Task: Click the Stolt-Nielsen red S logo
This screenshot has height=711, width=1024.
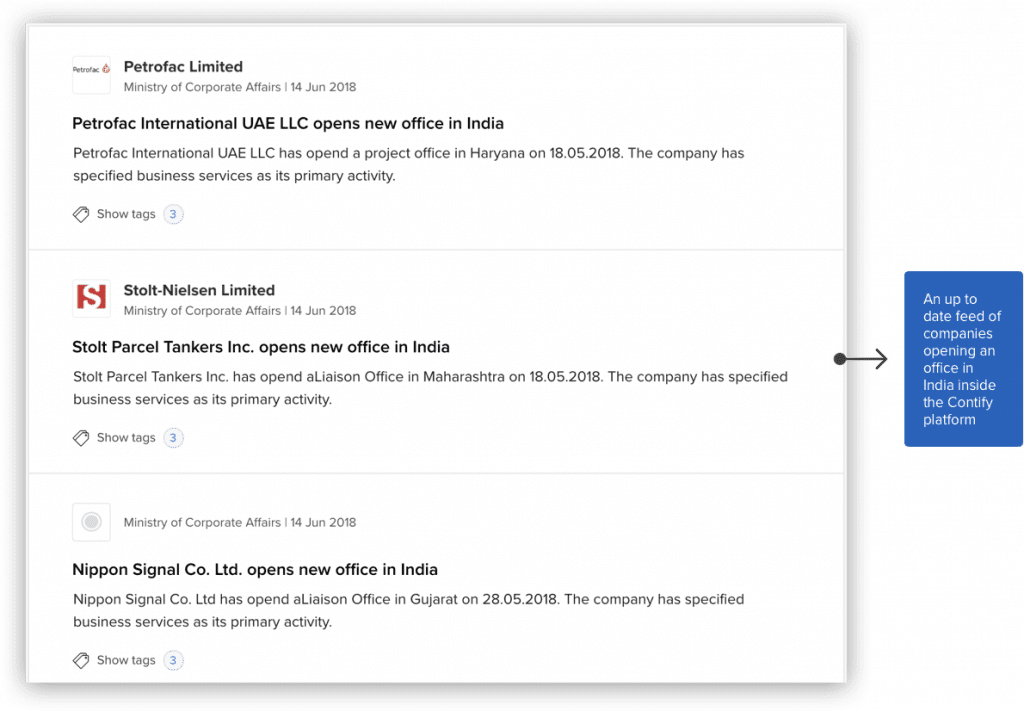Action: 91,298
